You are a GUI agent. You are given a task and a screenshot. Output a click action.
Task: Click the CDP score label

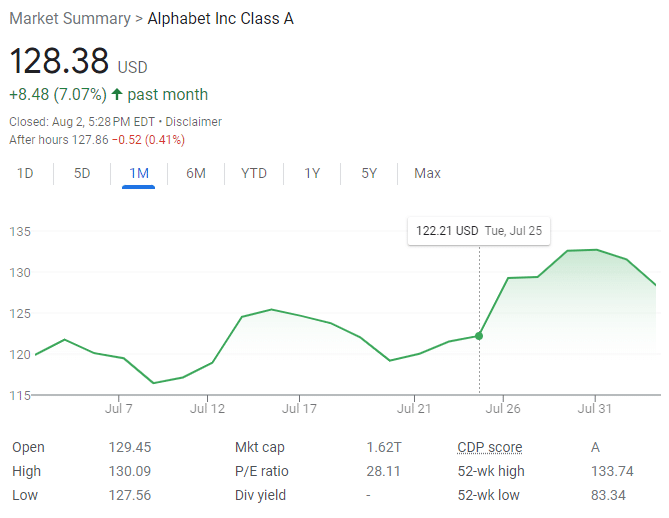click(x=490, y=447)
